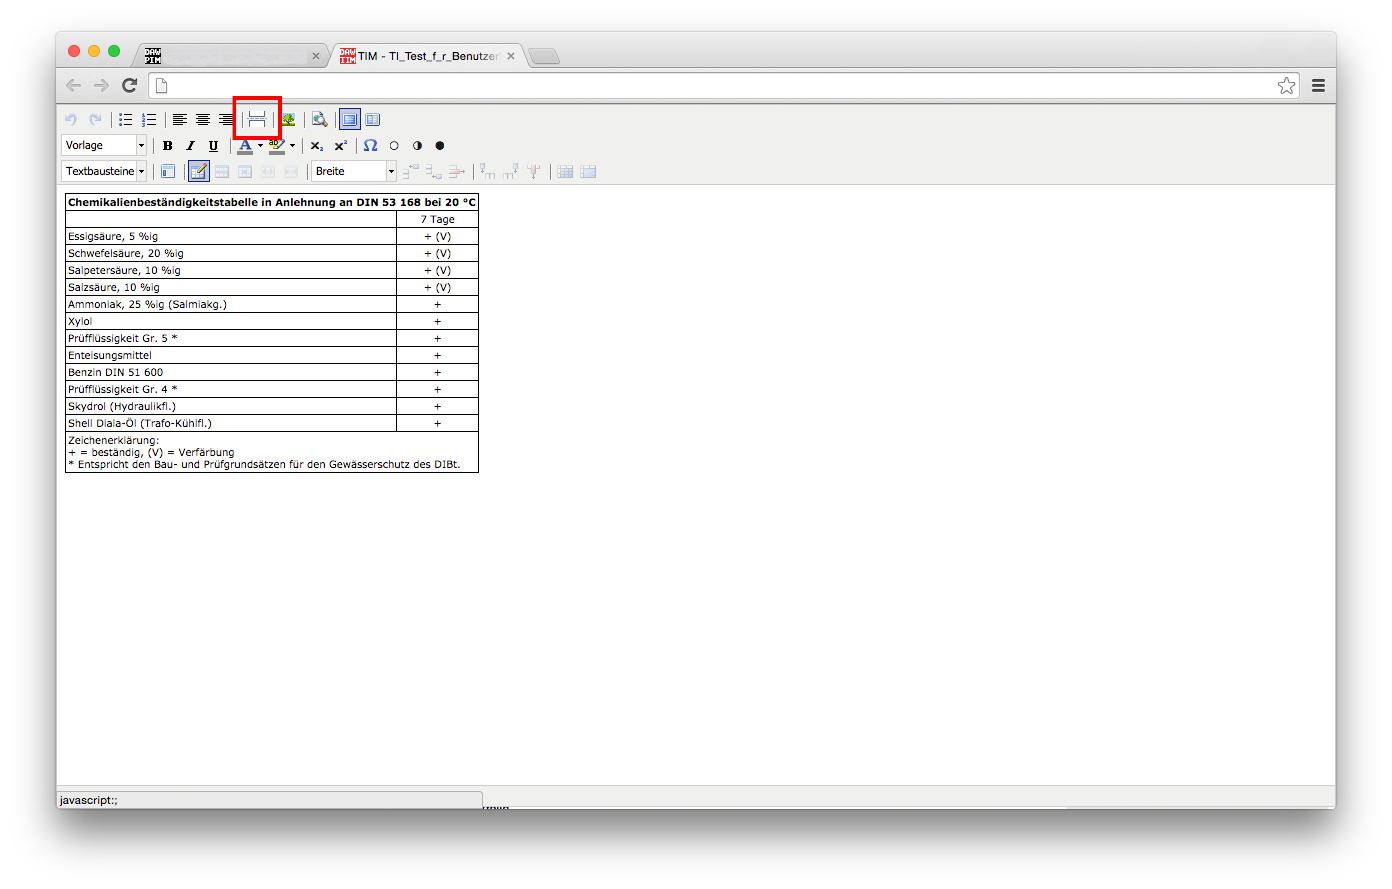Open the find and replace magnifier tool
This screenshot has width=1392, height=889.
tap(319, 120)
